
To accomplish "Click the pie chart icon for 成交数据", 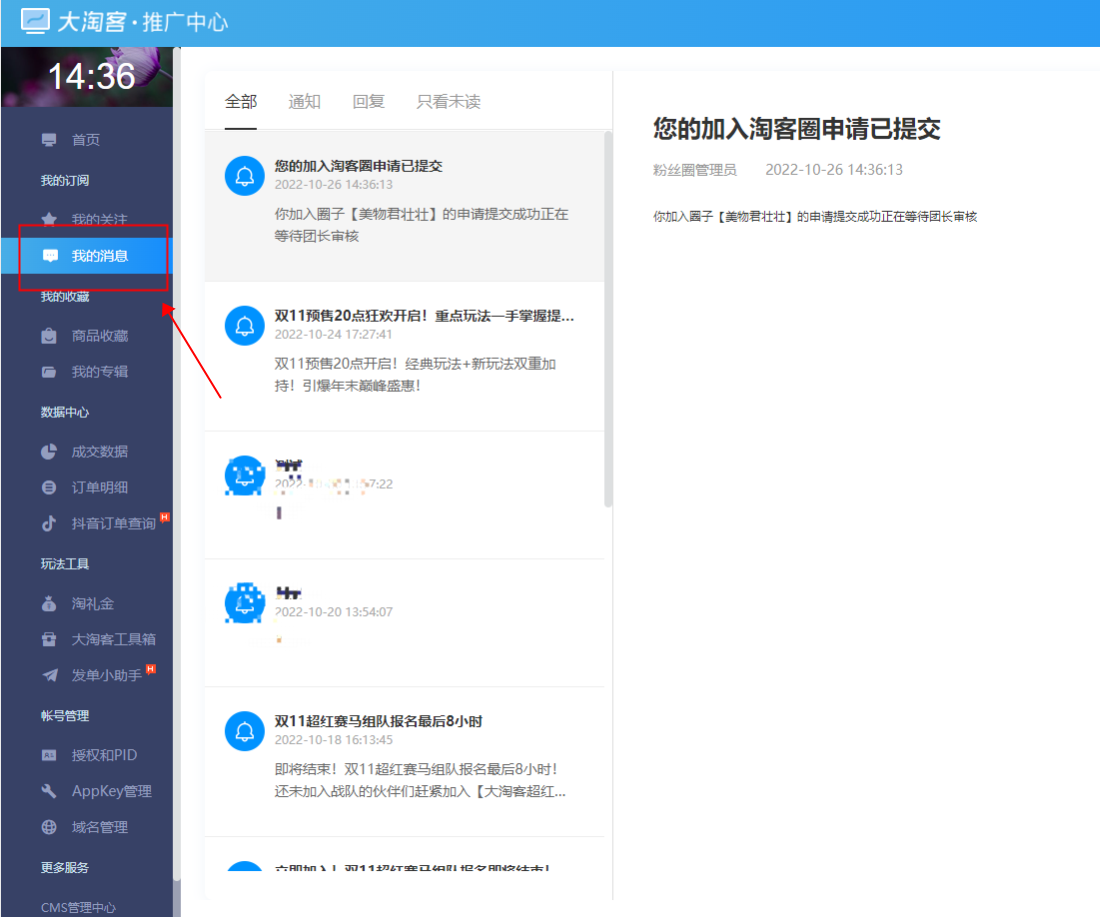I will coord(49,452).
